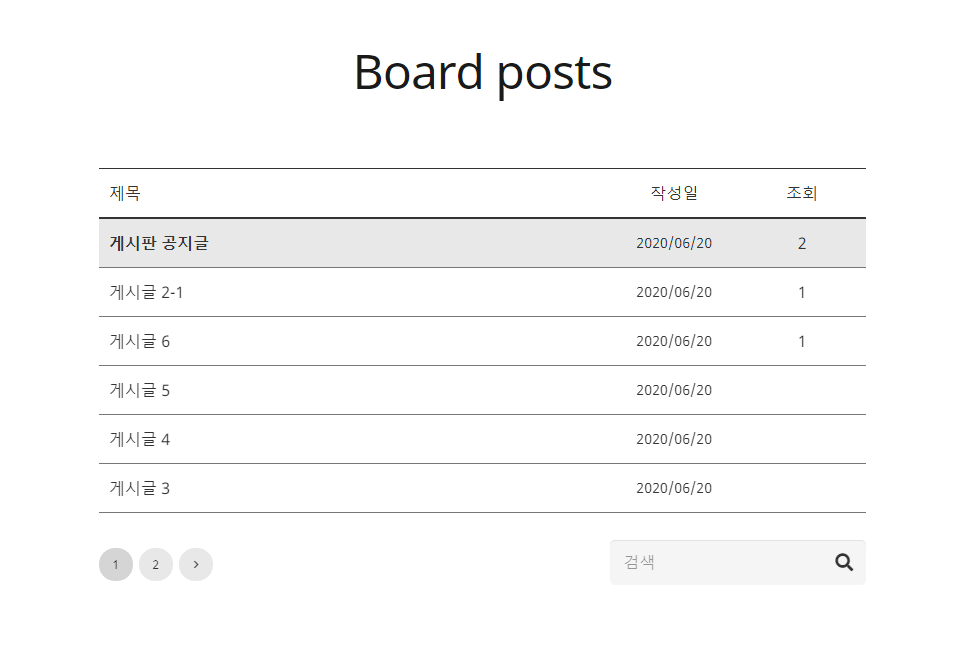Viewport: 960px width, 648px height.
Task: Click view count of 게시글 2-1 row
Action: (801, 292)
